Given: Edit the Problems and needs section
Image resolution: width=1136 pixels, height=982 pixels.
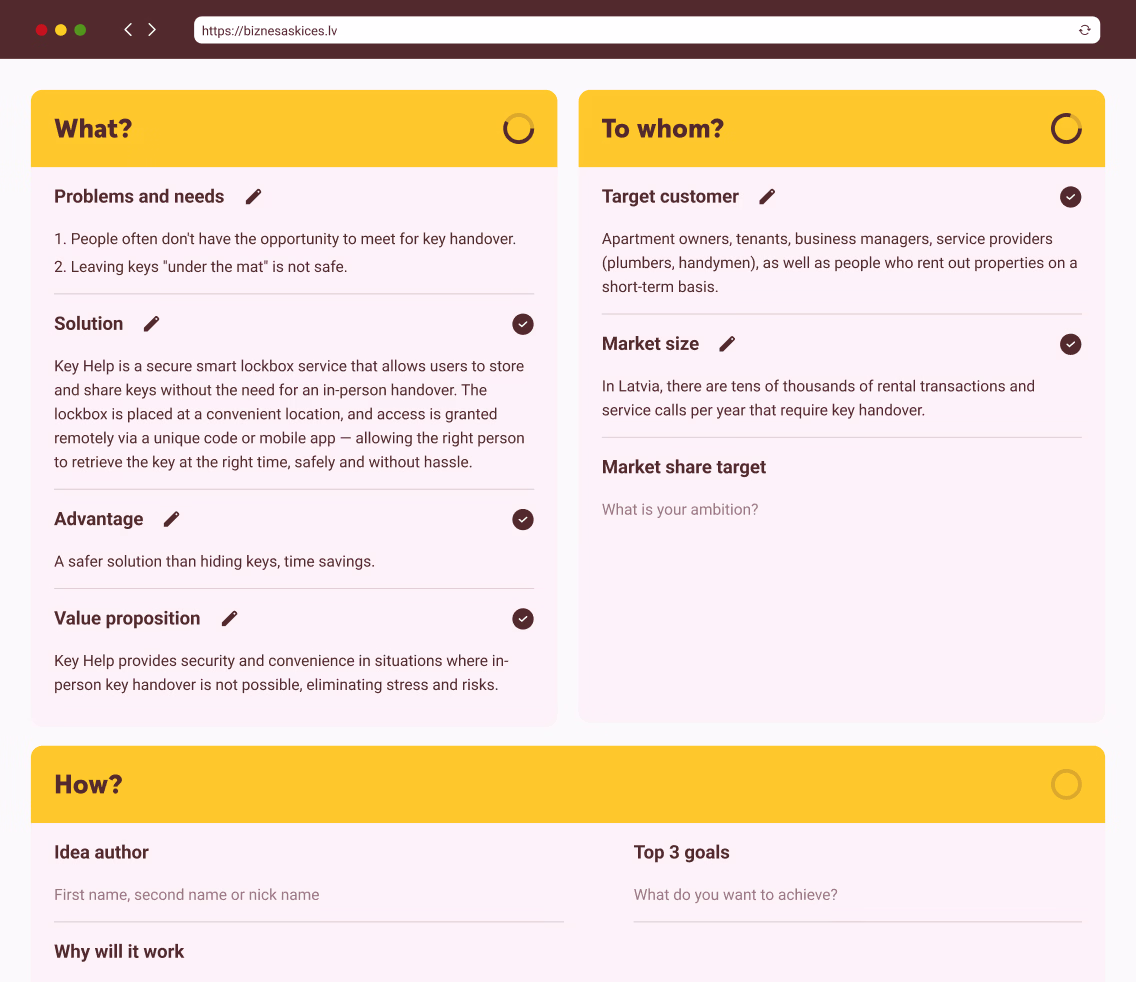Looking at the screenshot, I should point(252,197).
